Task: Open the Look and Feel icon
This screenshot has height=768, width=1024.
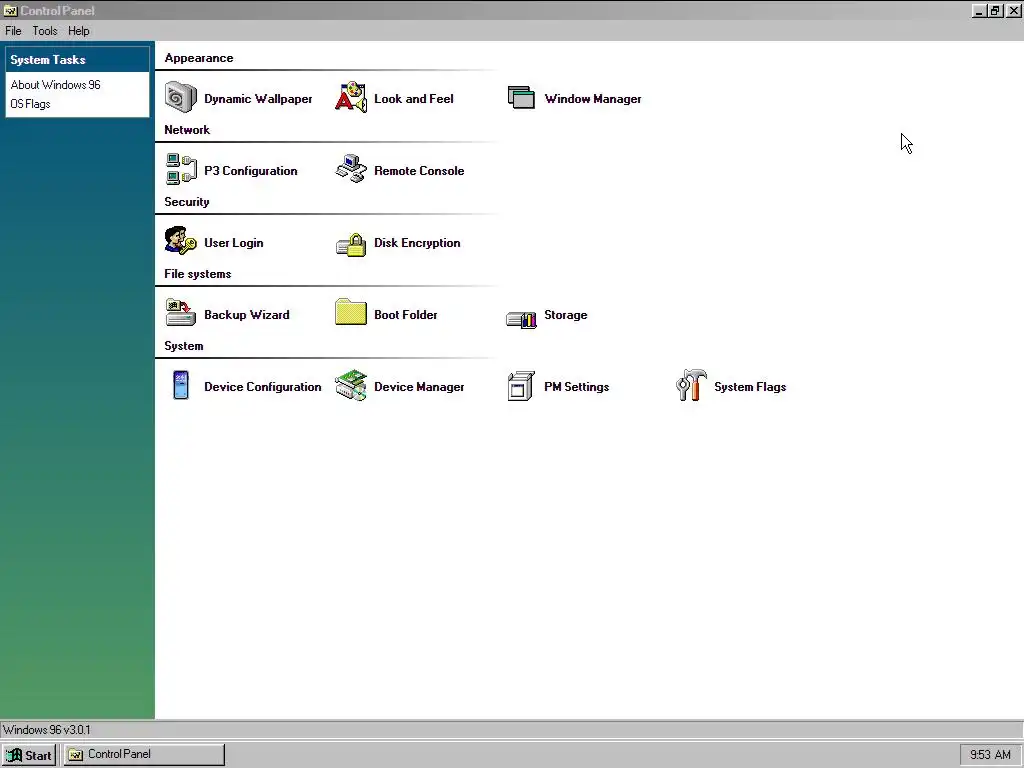Action: [351, 98]
